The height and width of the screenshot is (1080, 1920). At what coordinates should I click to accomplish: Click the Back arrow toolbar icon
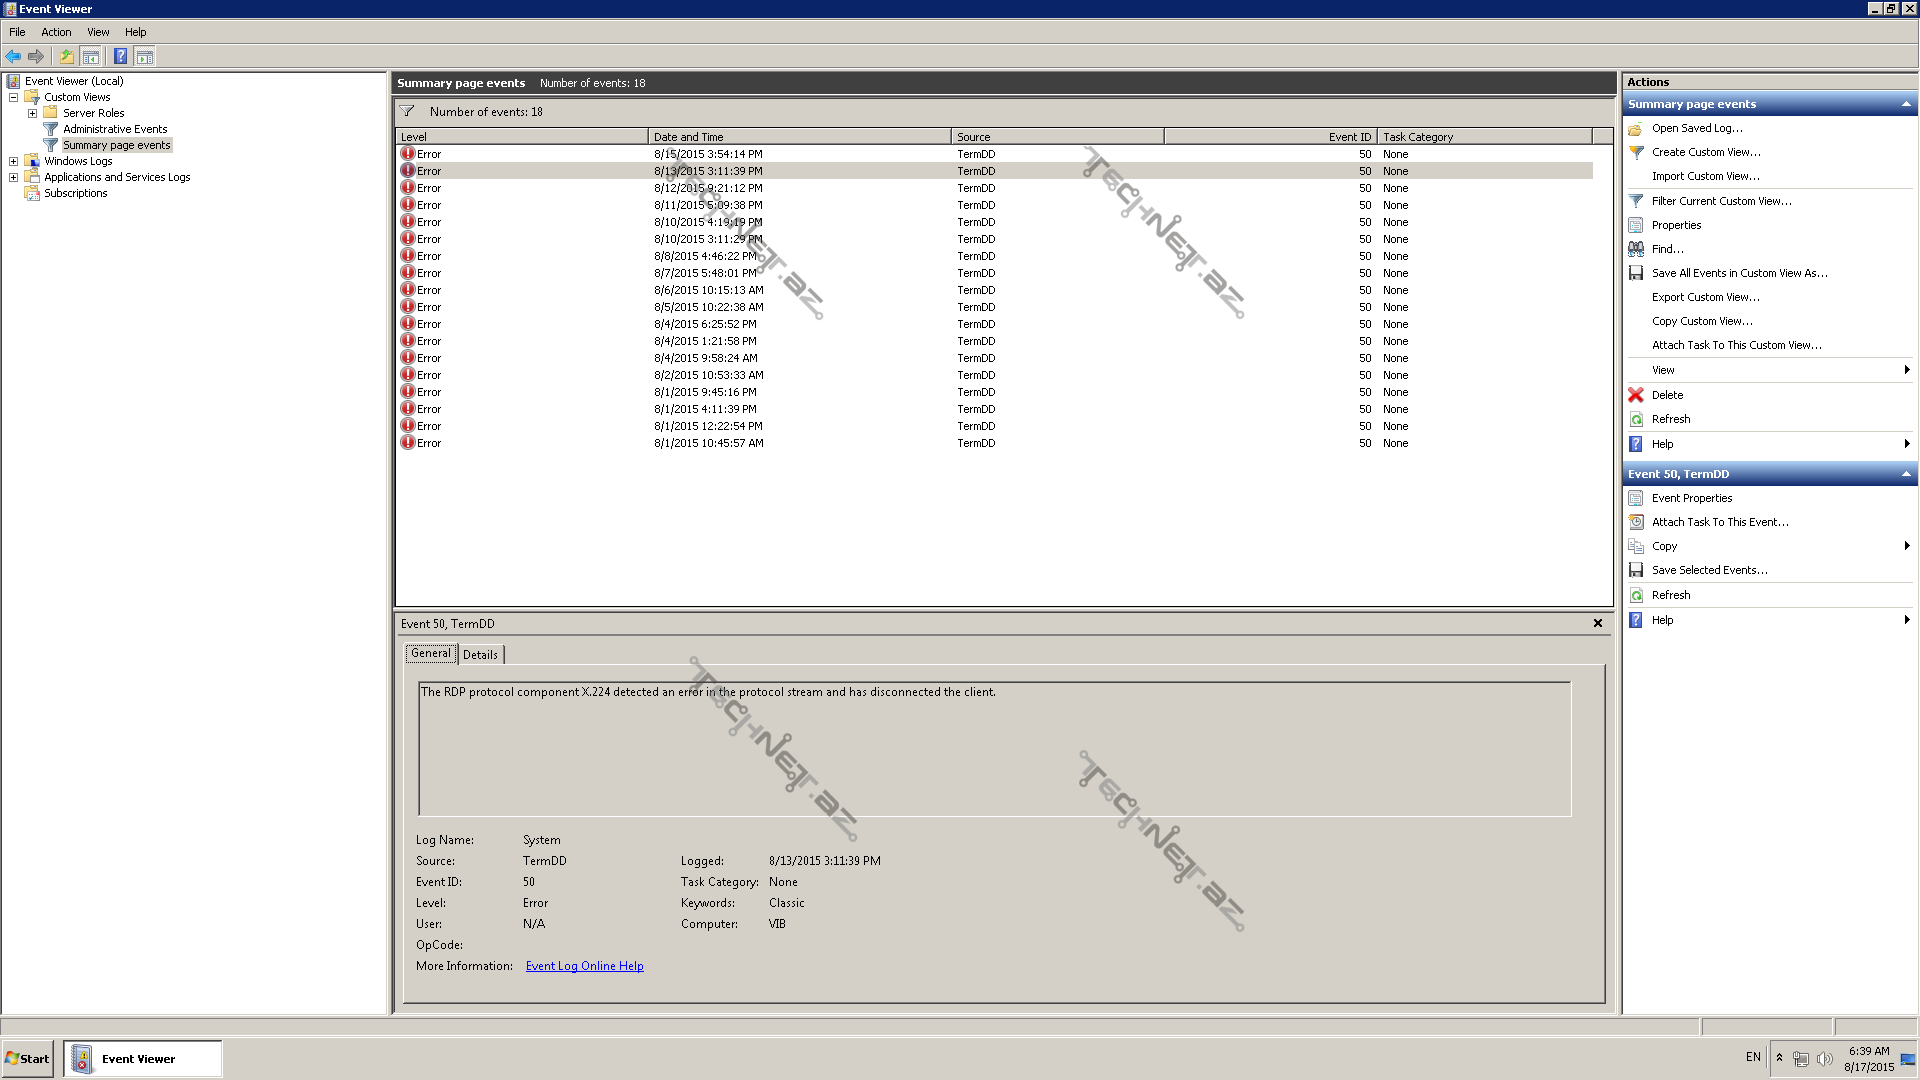coord(13,57)
